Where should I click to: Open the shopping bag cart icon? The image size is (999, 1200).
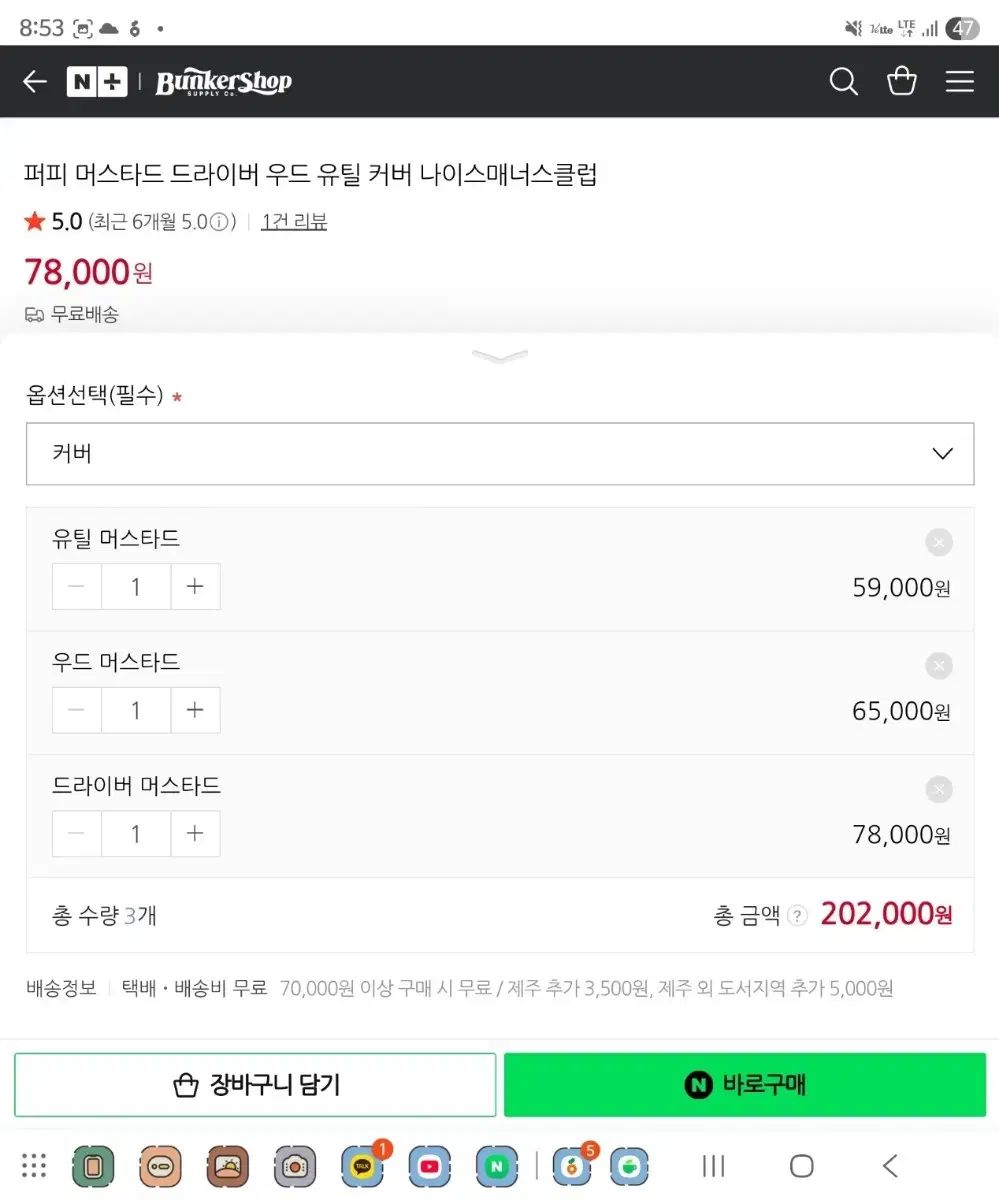[902, 82]
